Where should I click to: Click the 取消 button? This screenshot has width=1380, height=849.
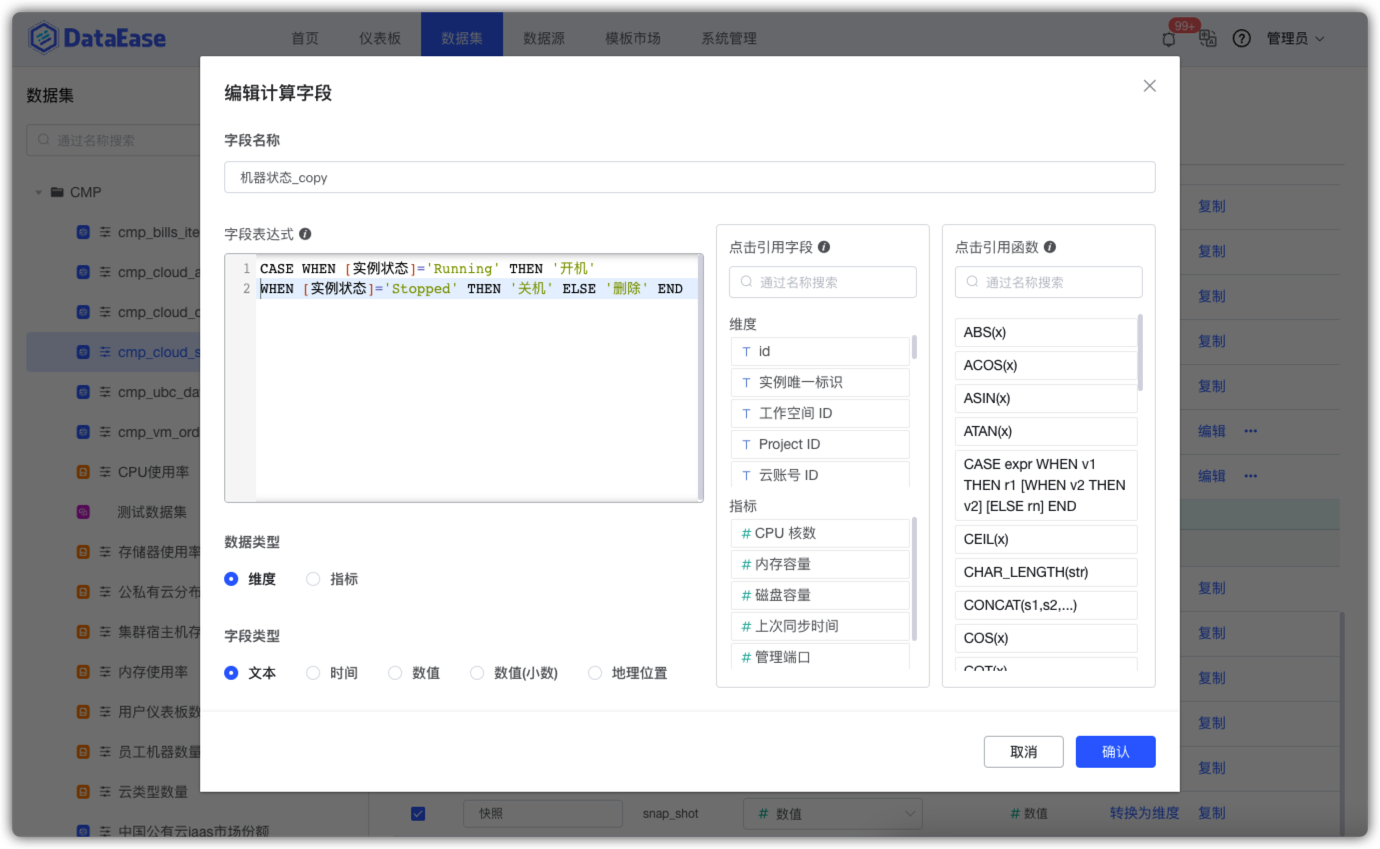(1024, 752)
